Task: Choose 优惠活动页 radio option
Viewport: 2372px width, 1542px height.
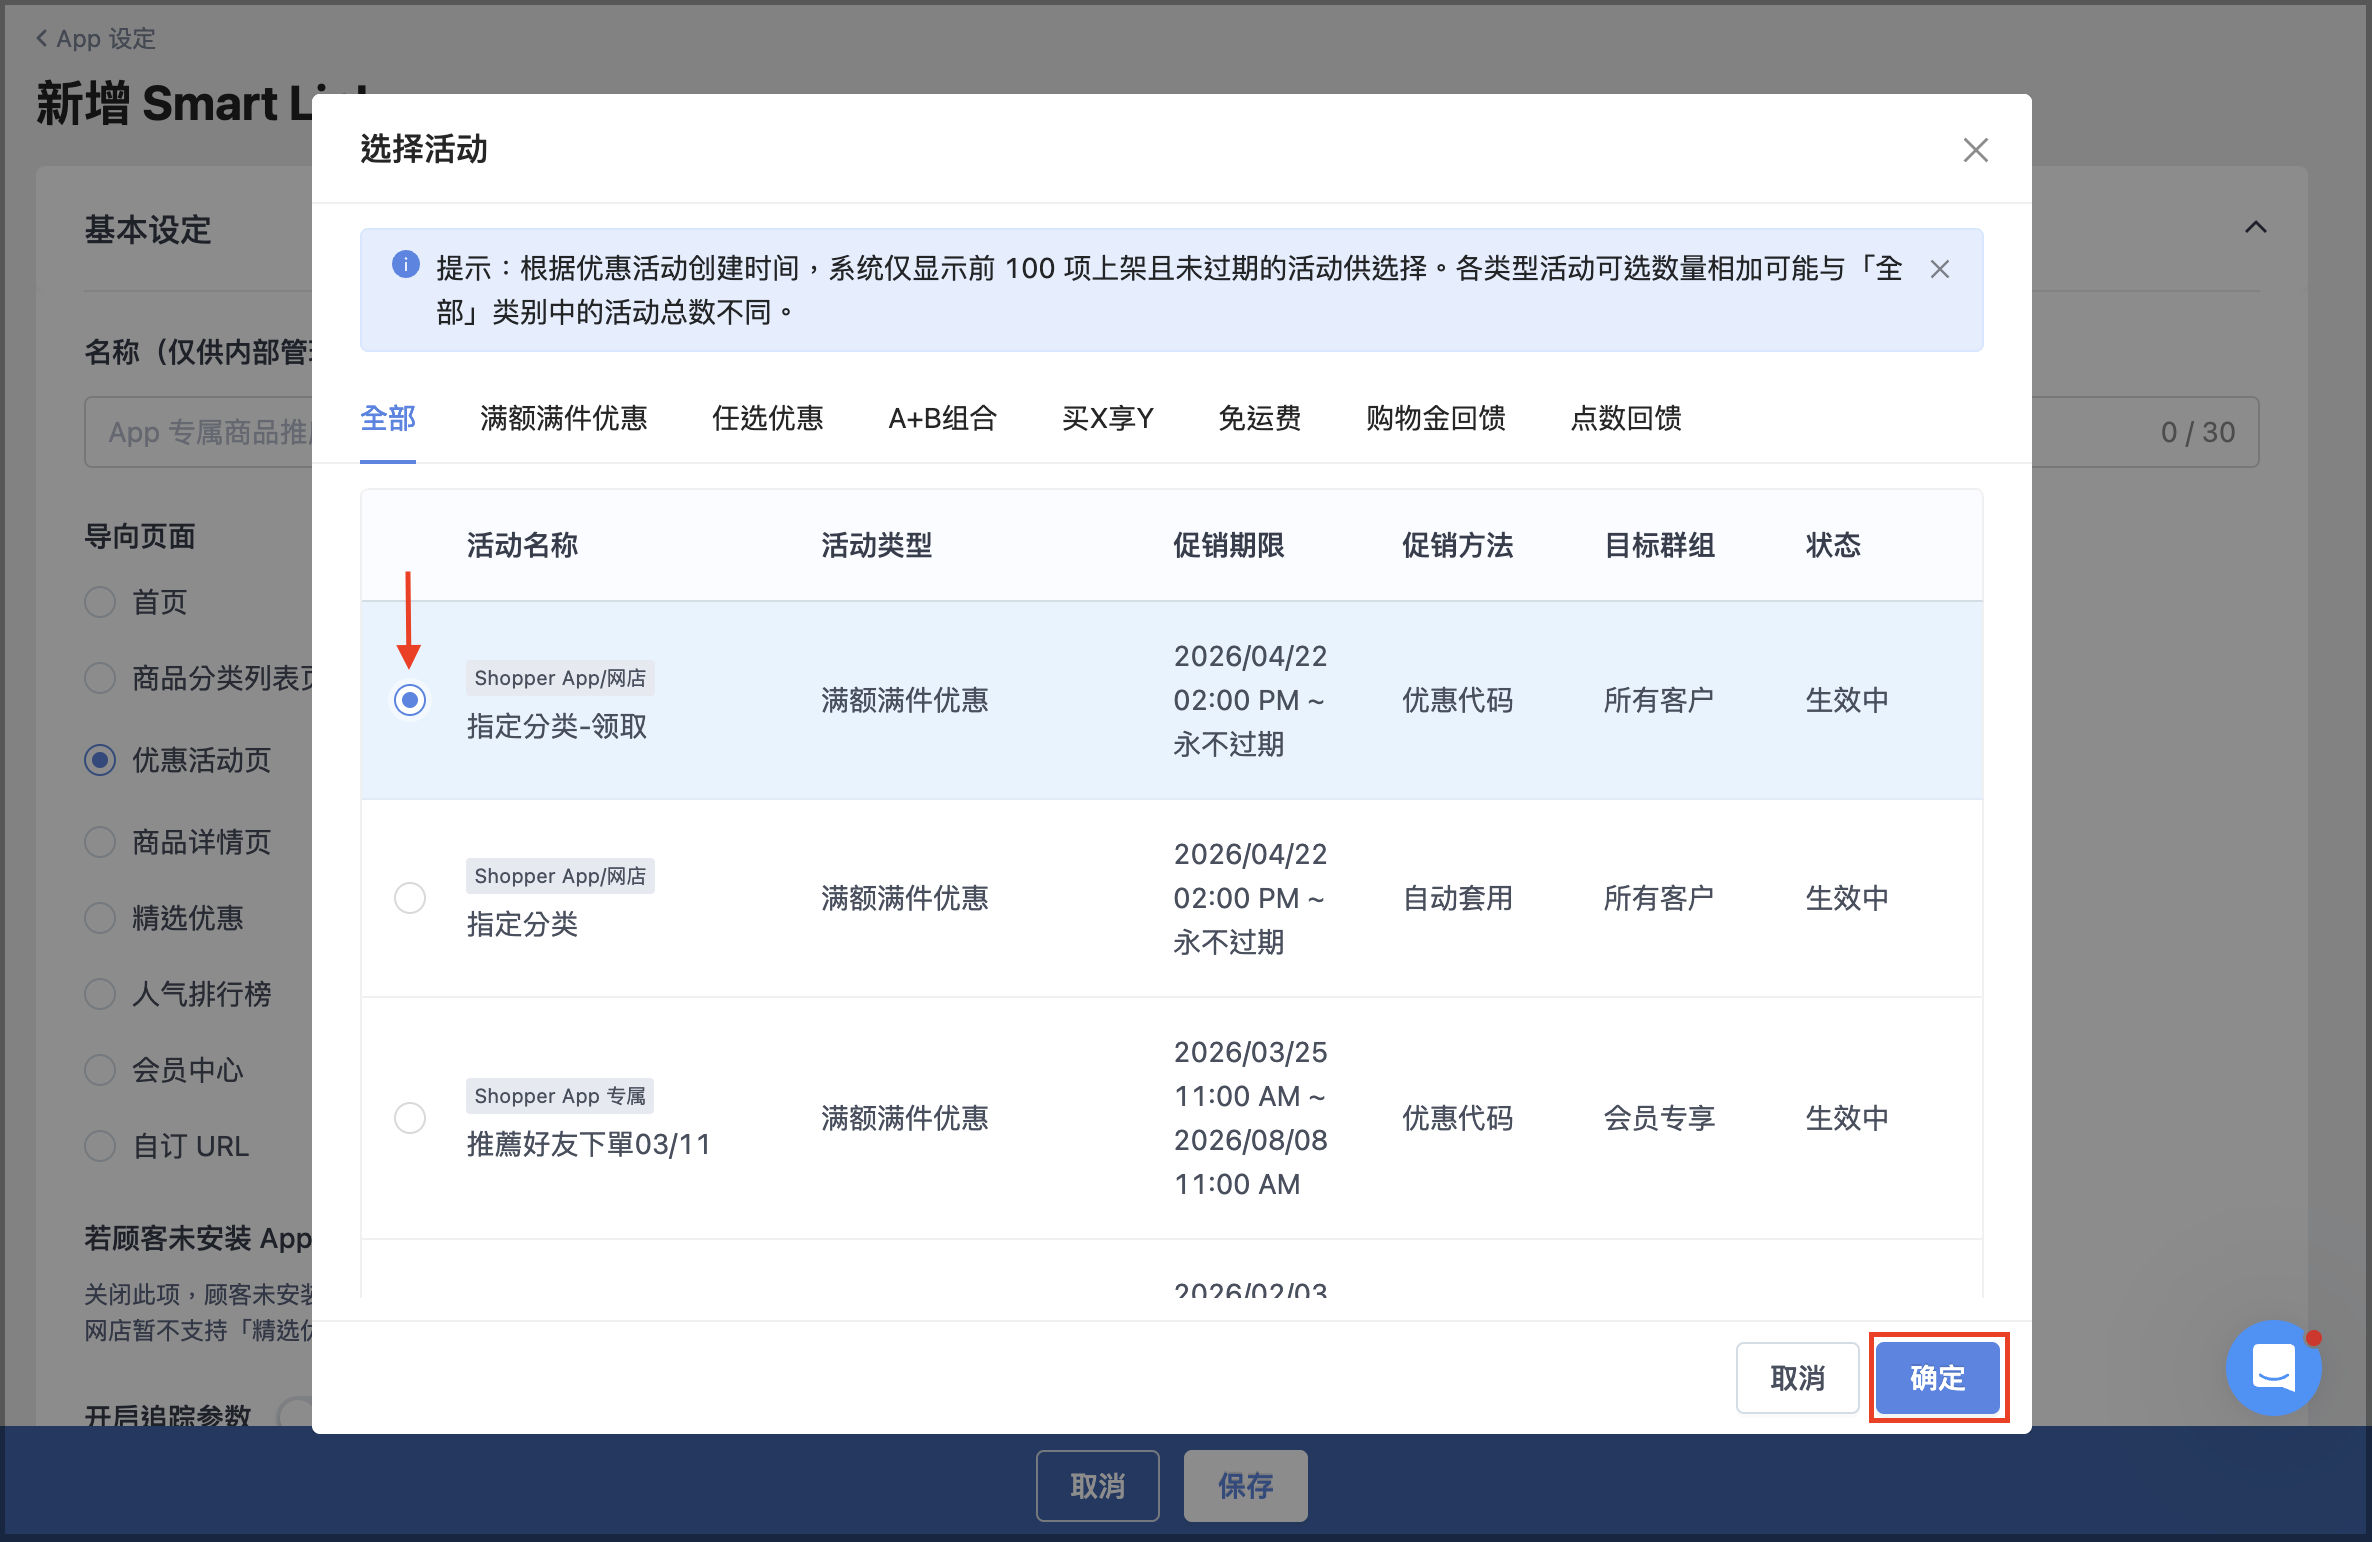Action: (100, 760)
